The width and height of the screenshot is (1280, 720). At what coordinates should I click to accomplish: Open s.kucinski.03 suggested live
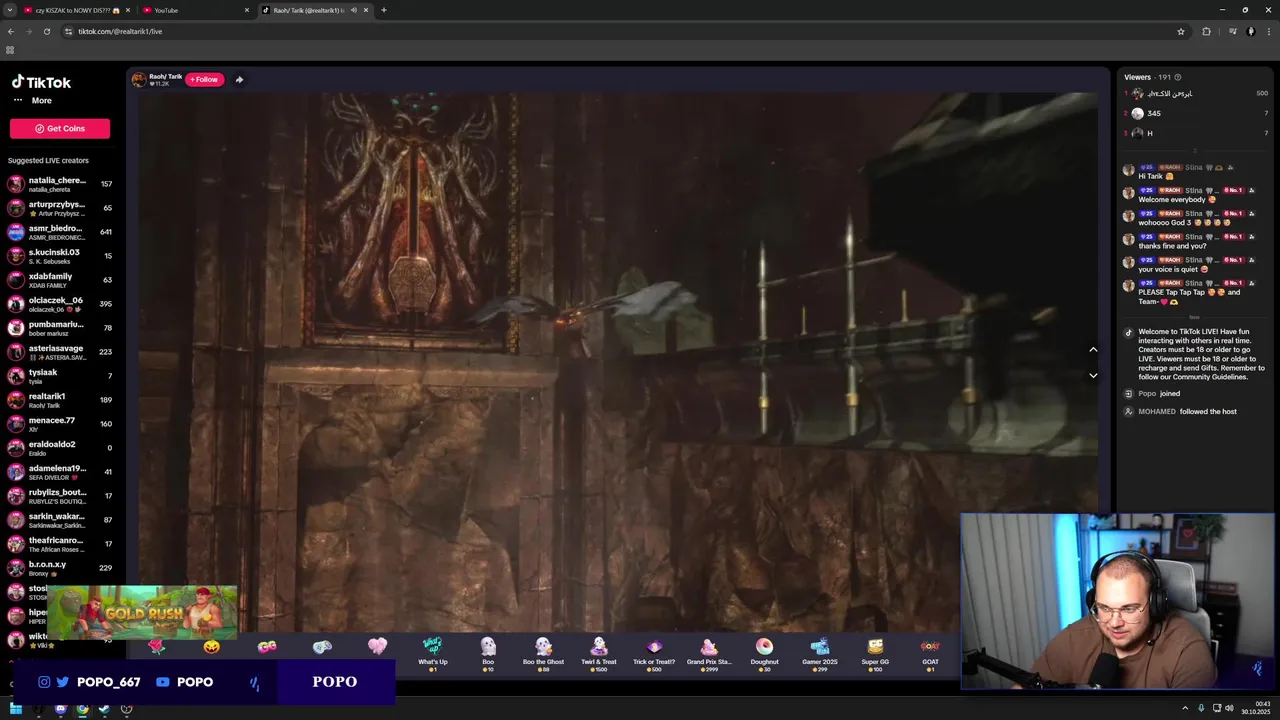coord(60,256)
